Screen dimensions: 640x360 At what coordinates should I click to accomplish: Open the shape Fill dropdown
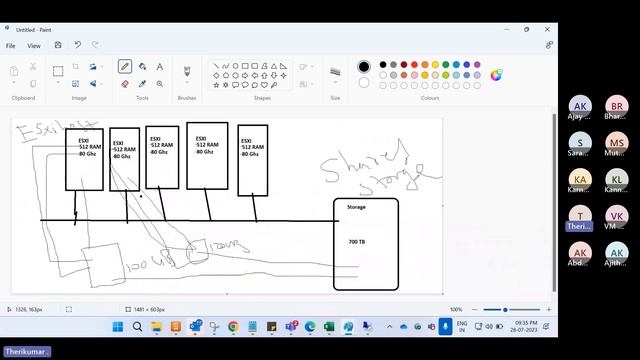(x=306, y=84)
